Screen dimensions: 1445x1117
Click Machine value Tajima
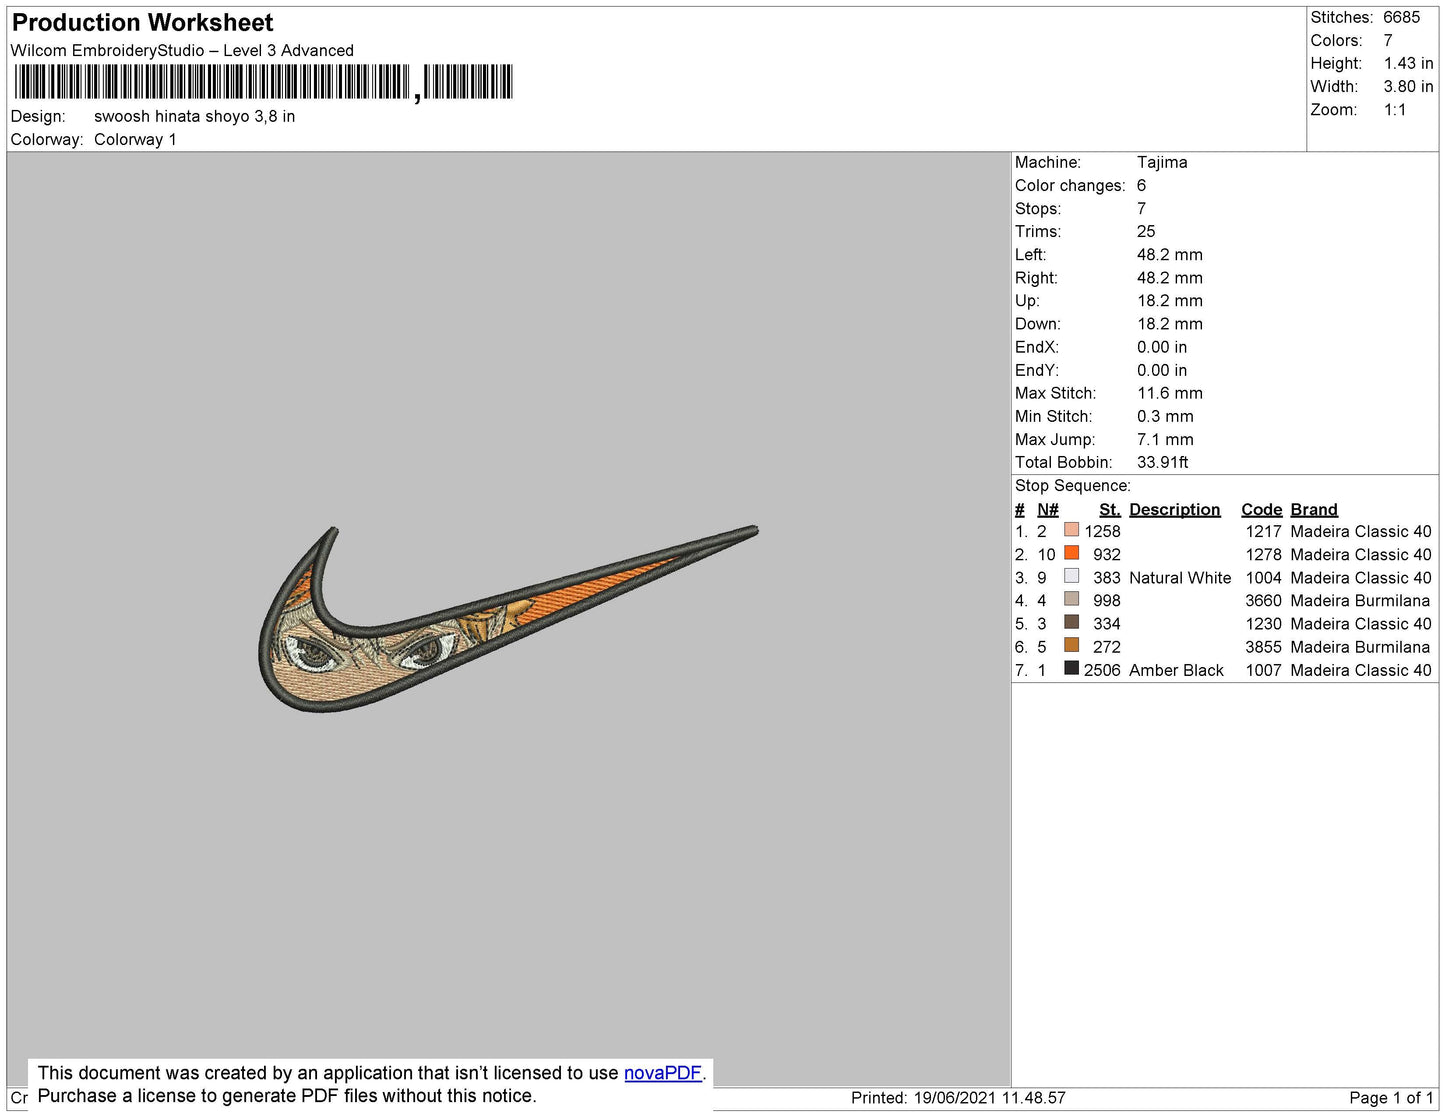1162,162
